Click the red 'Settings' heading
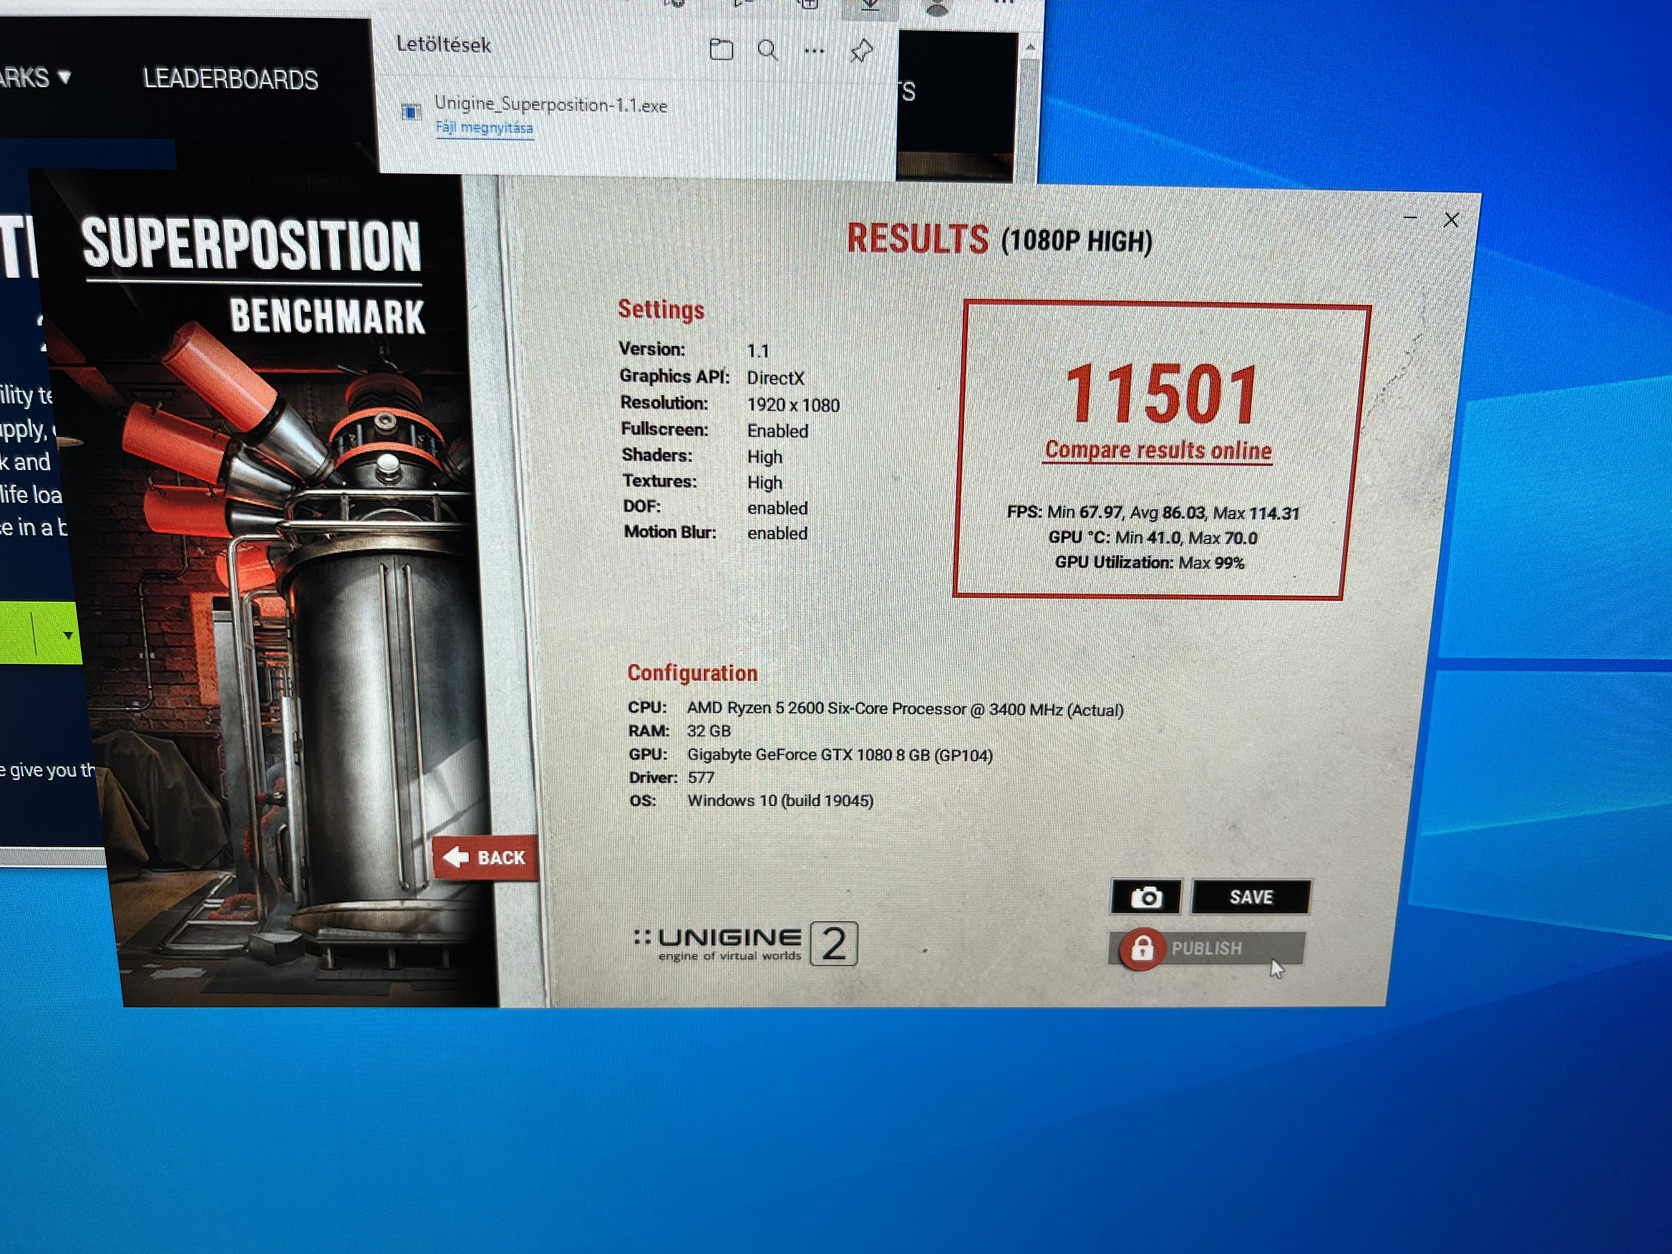 [x=661, y=310]
